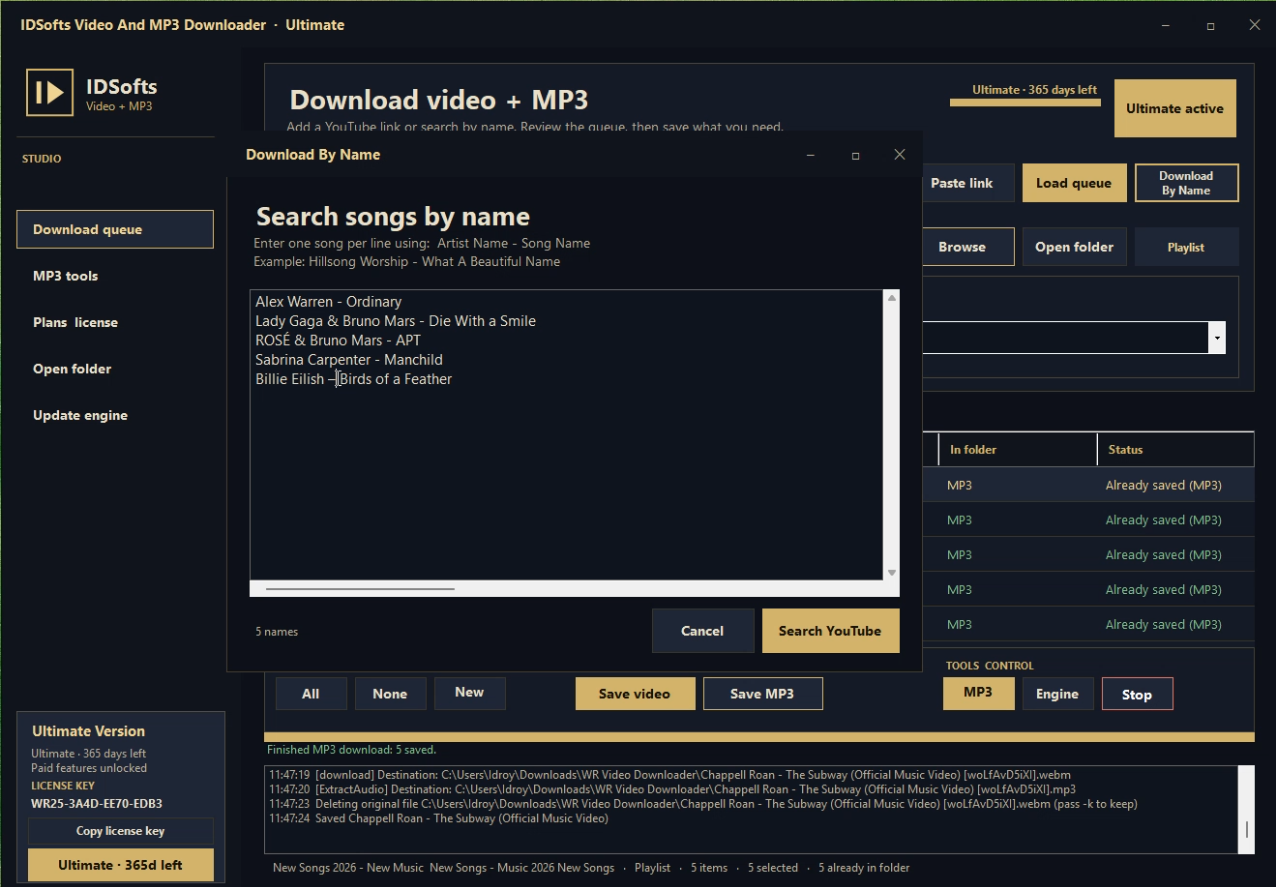Maximize the main IDSofts window

pos(1210,25)
